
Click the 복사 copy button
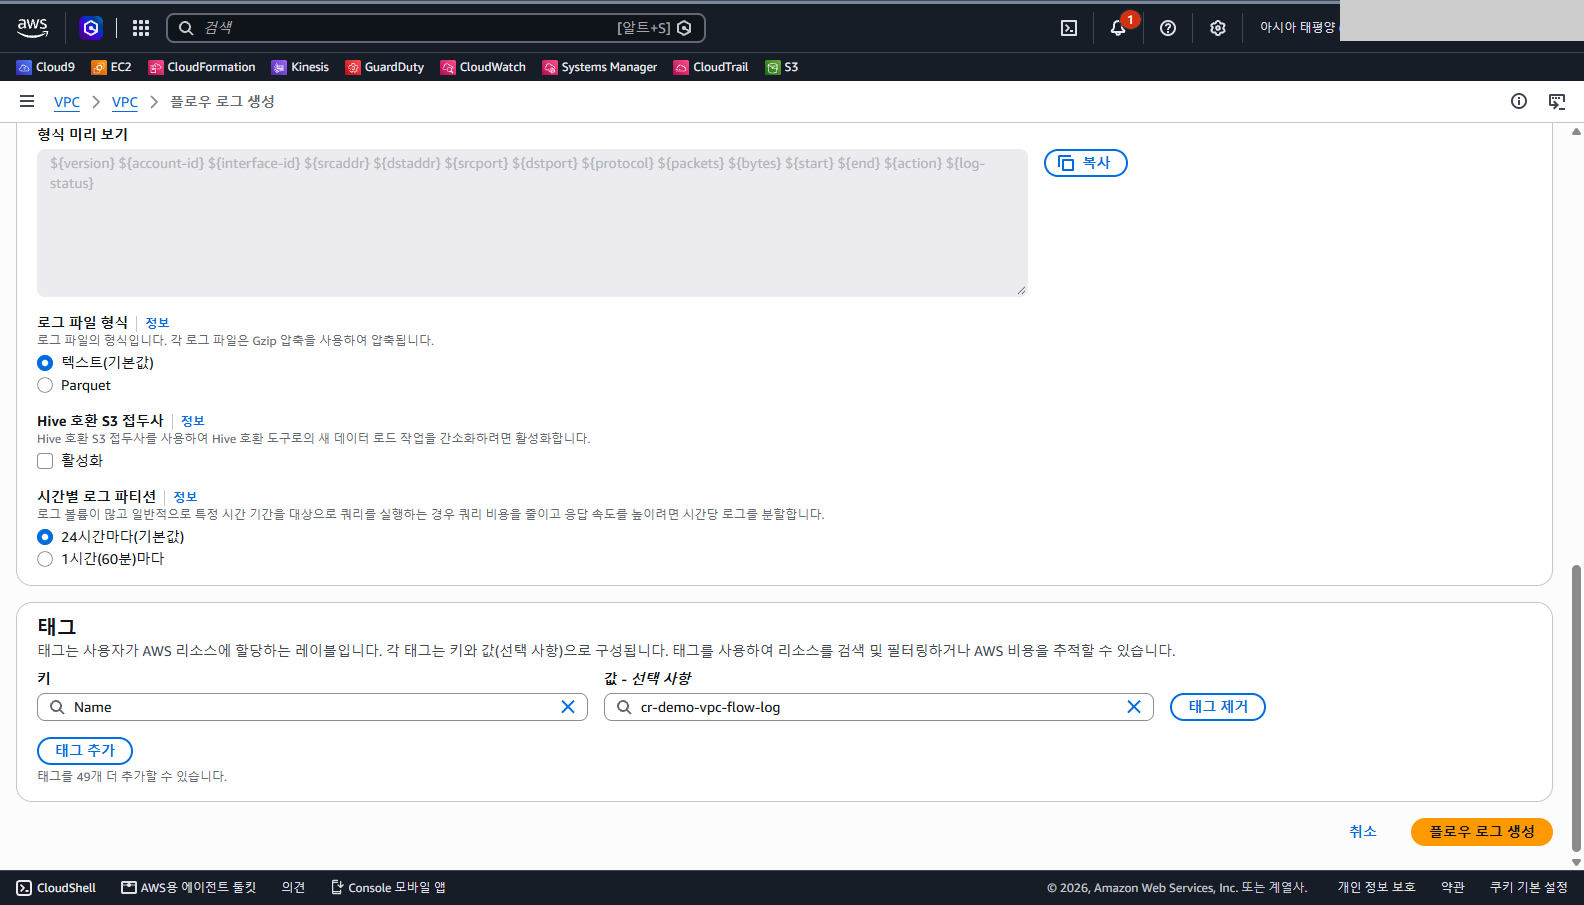1086,163
